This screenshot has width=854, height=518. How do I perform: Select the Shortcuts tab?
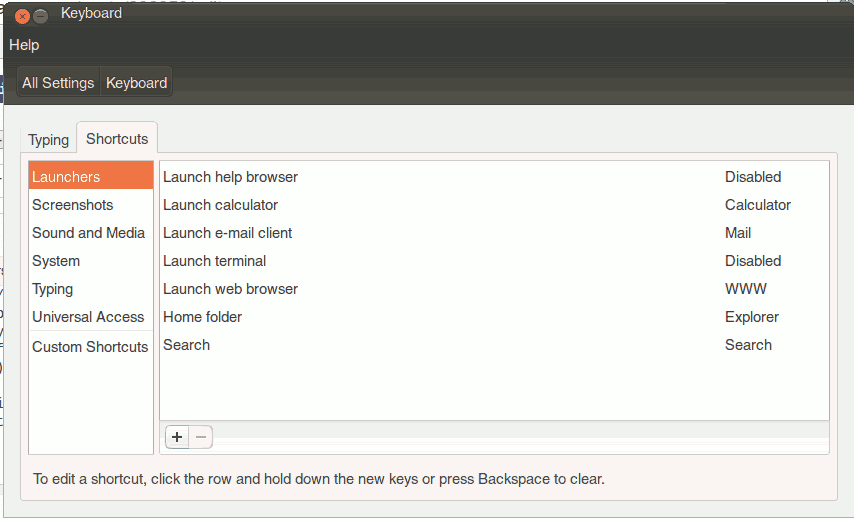pos(117,139)
